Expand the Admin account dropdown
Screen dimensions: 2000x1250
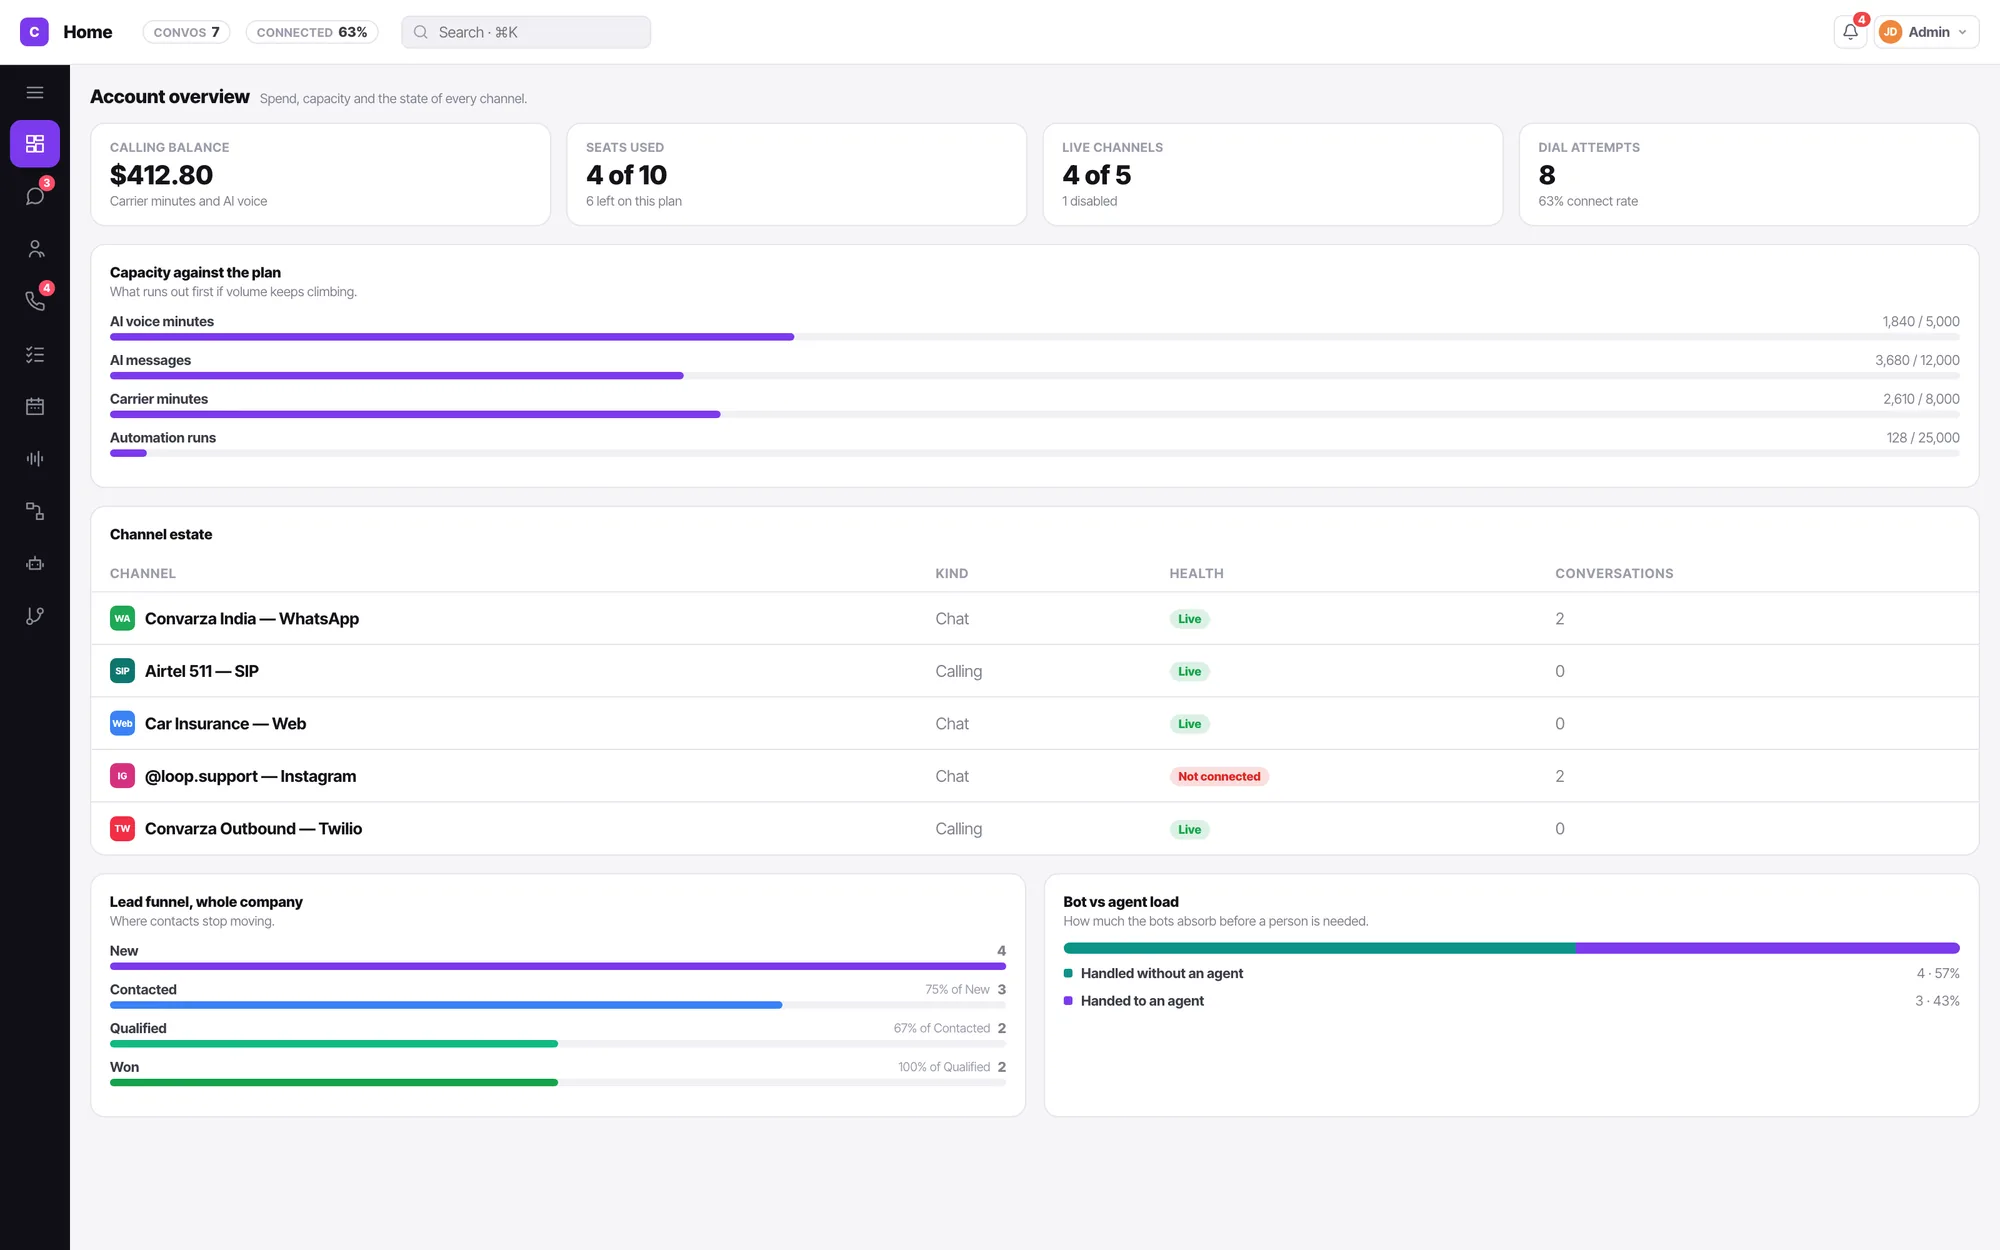1926,32
